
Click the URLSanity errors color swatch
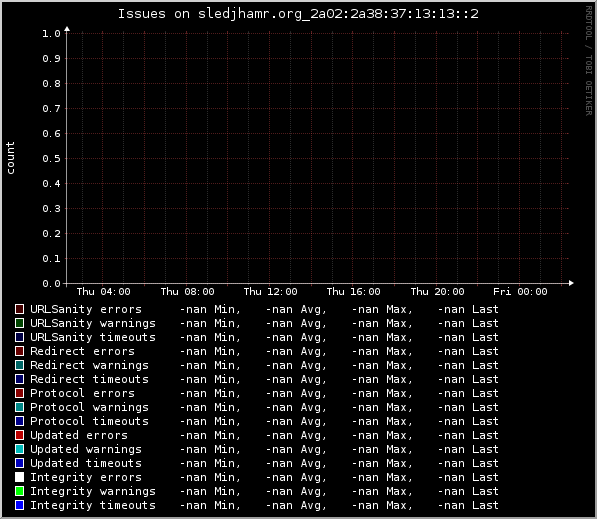pos(19,309)
